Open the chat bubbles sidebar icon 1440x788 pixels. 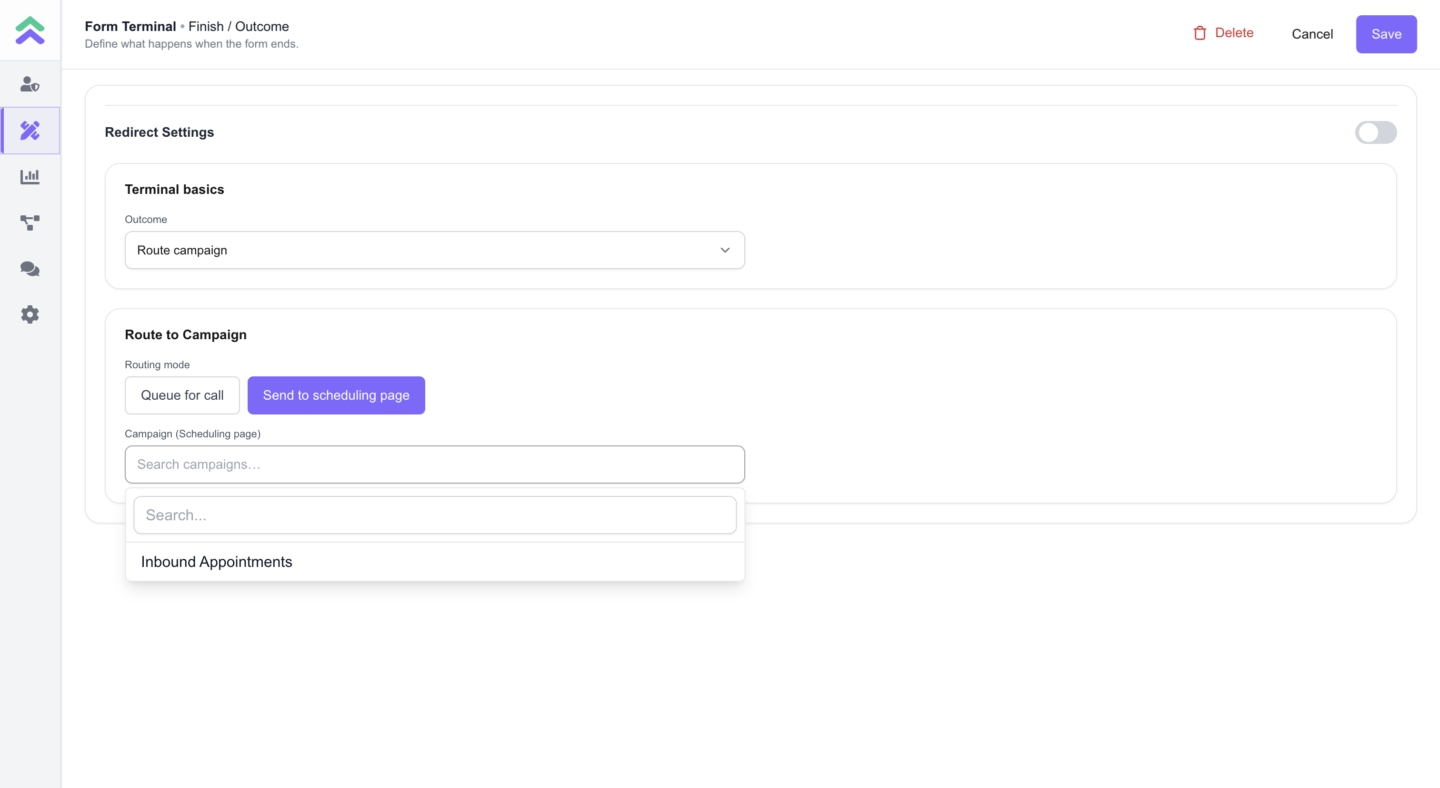pos(30,269)
